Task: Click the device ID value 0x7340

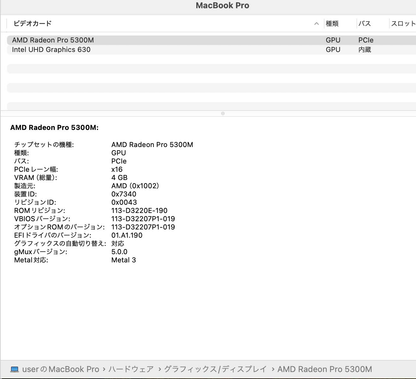Action: (124, 194)
